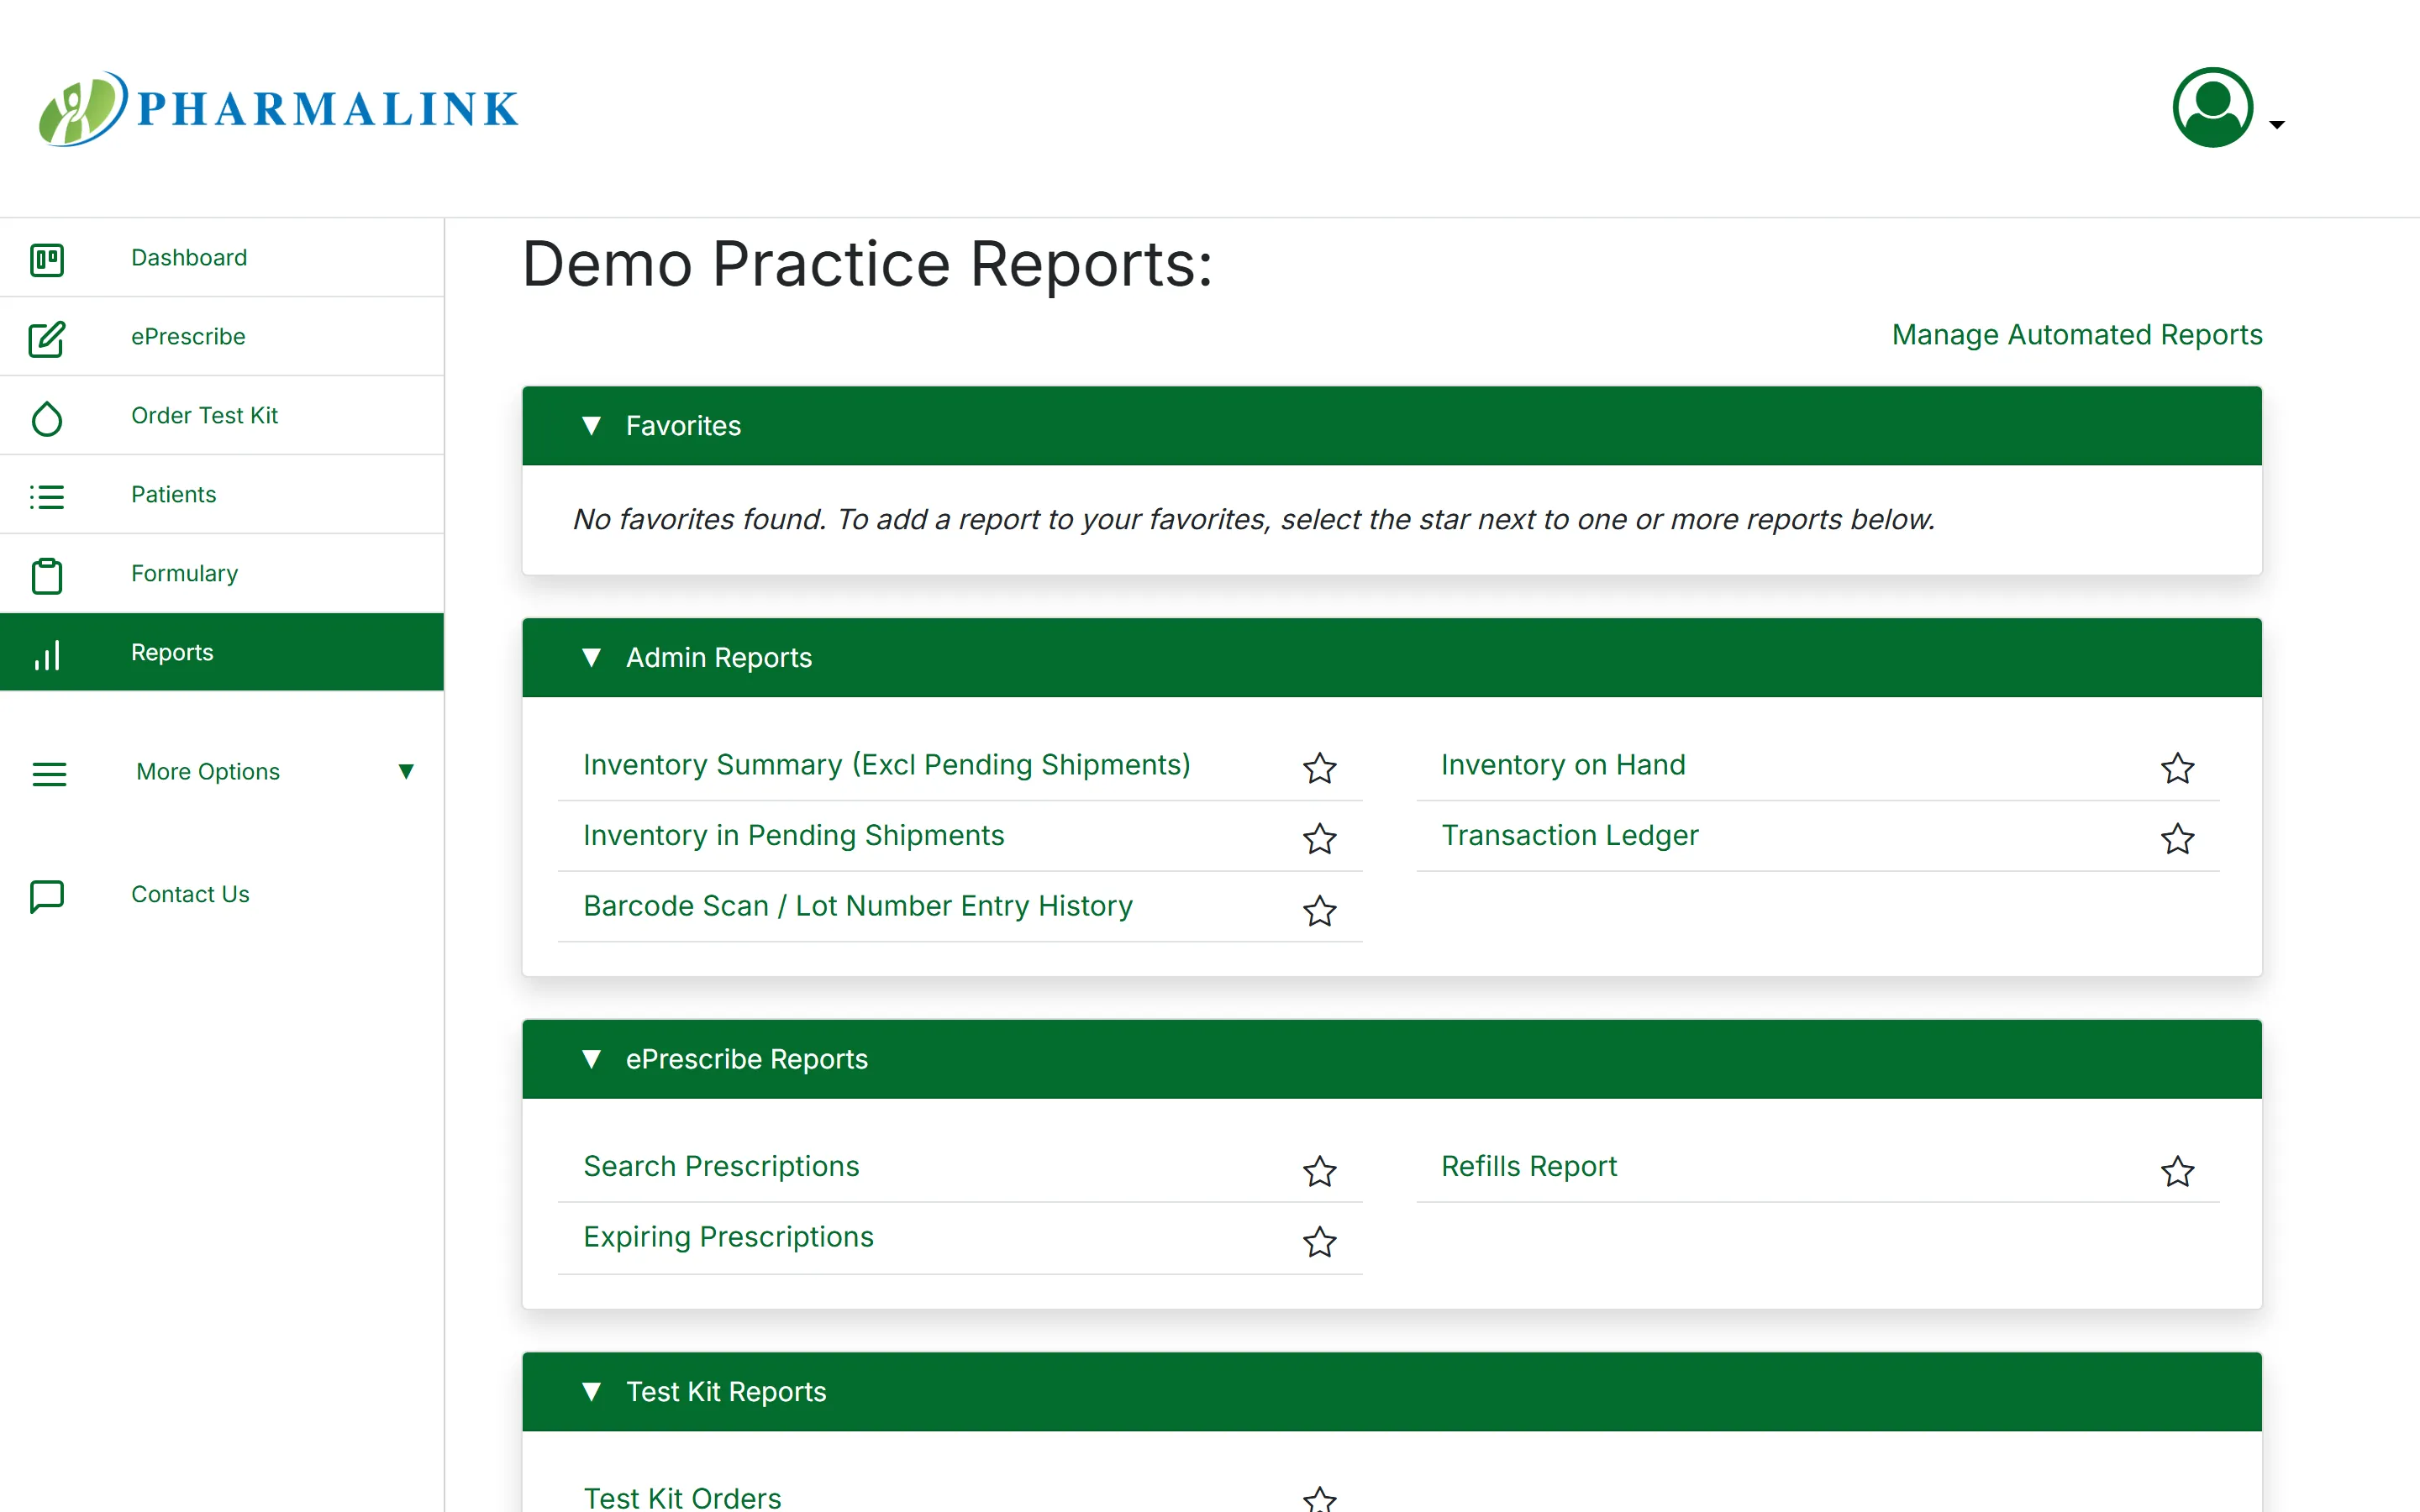Open Contact Us page
This screenshot has width=2420, height=1512.
point(190,894)
